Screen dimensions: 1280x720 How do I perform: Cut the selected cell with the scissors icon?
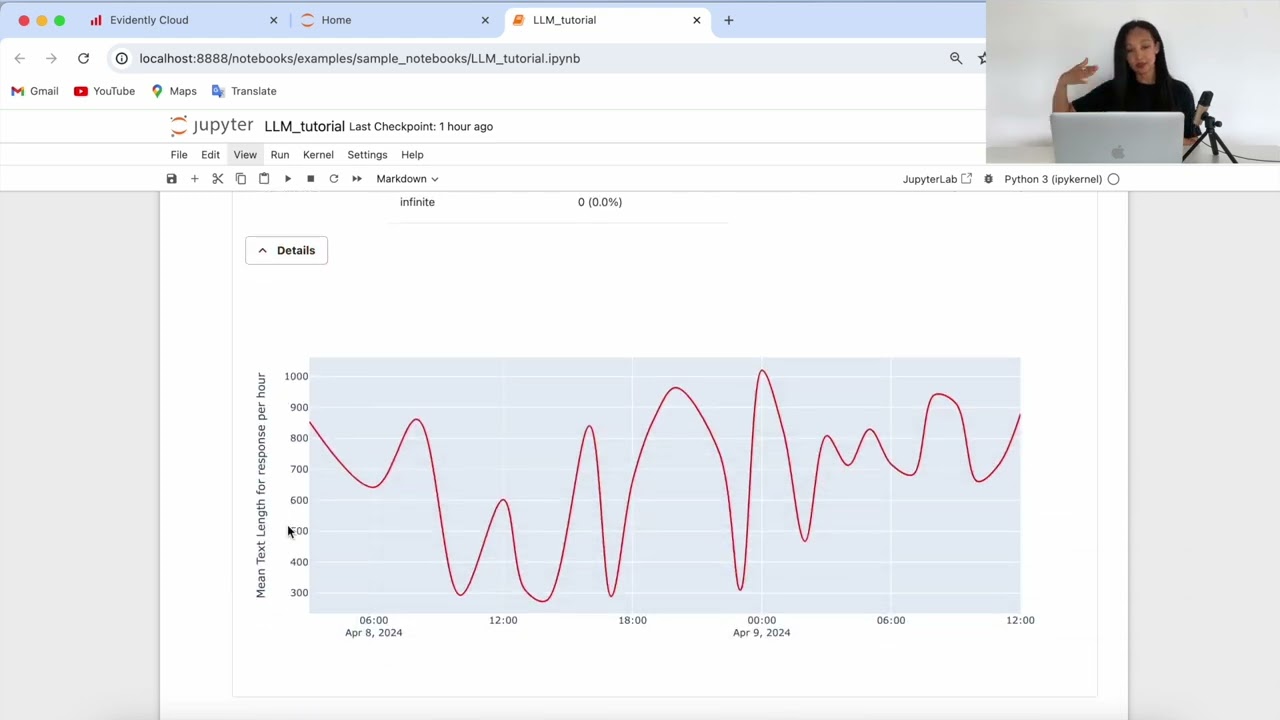tap(217, 179)
